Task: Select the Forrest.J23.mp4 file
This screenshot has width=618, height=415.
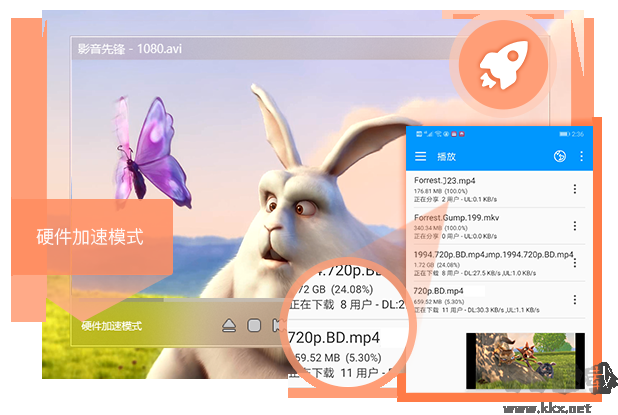Action: (x=445, y=181)
